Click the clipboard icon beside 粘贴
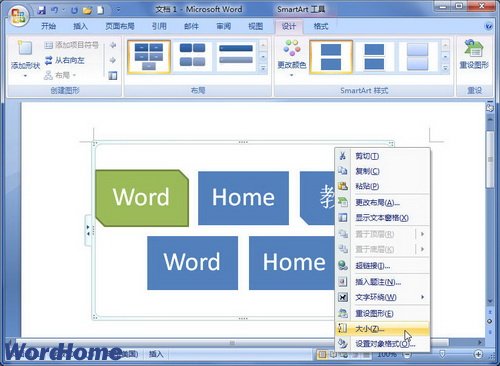 click(343, 186)
